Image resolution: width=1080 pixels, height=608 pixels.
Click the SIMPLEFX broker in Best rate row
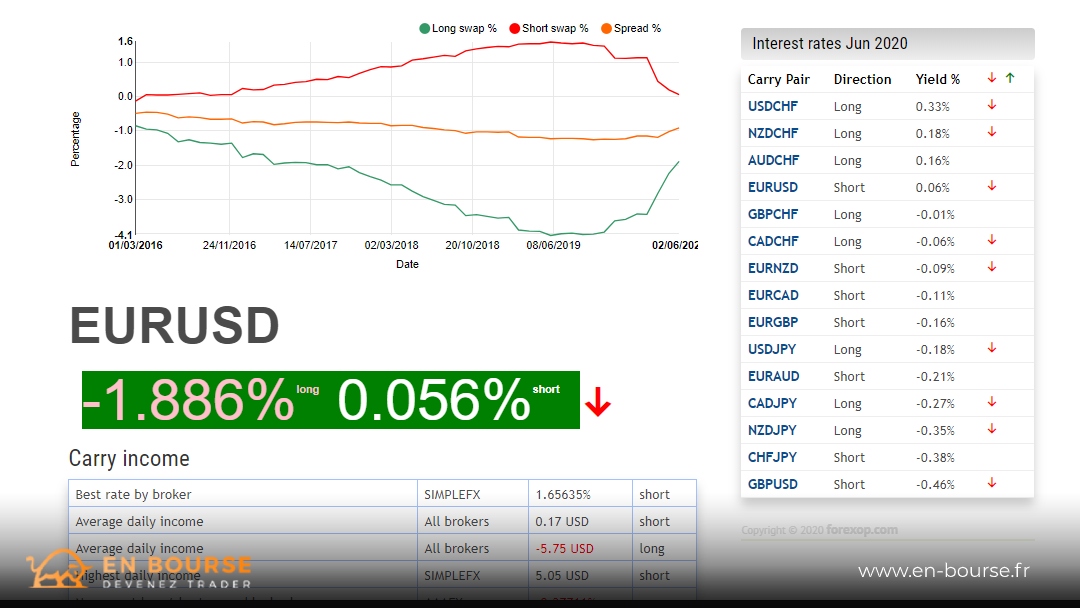452,494
